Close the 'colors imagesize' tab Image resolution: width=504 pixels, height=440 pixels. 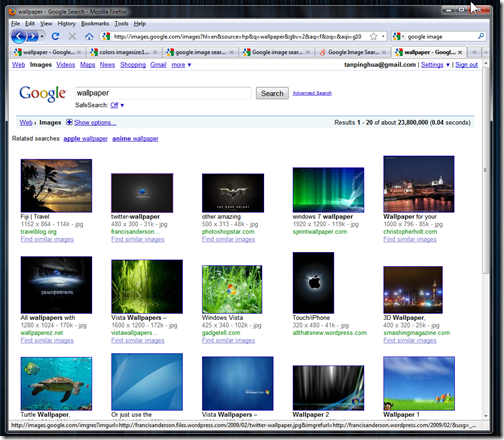(155, 52)
